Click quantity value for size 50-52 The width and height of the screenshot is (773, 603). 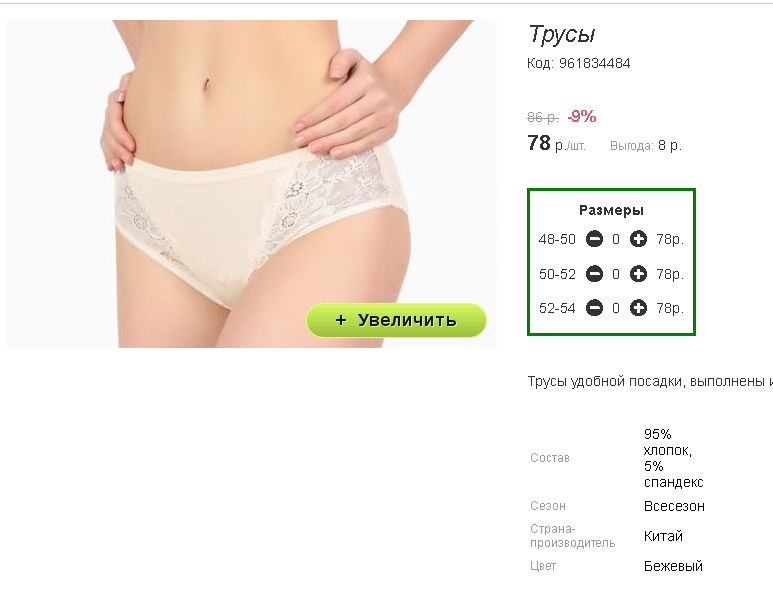point(616,274)
